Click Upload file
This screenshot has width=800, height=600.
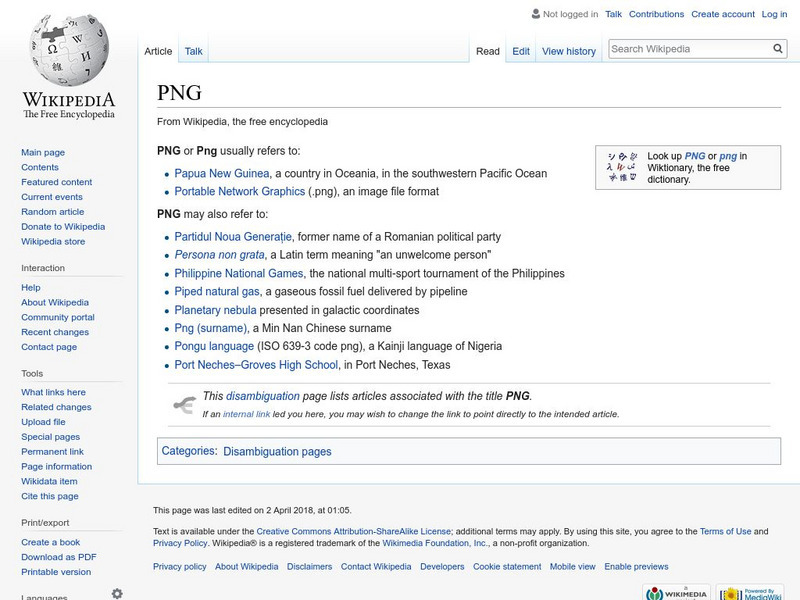43,421
